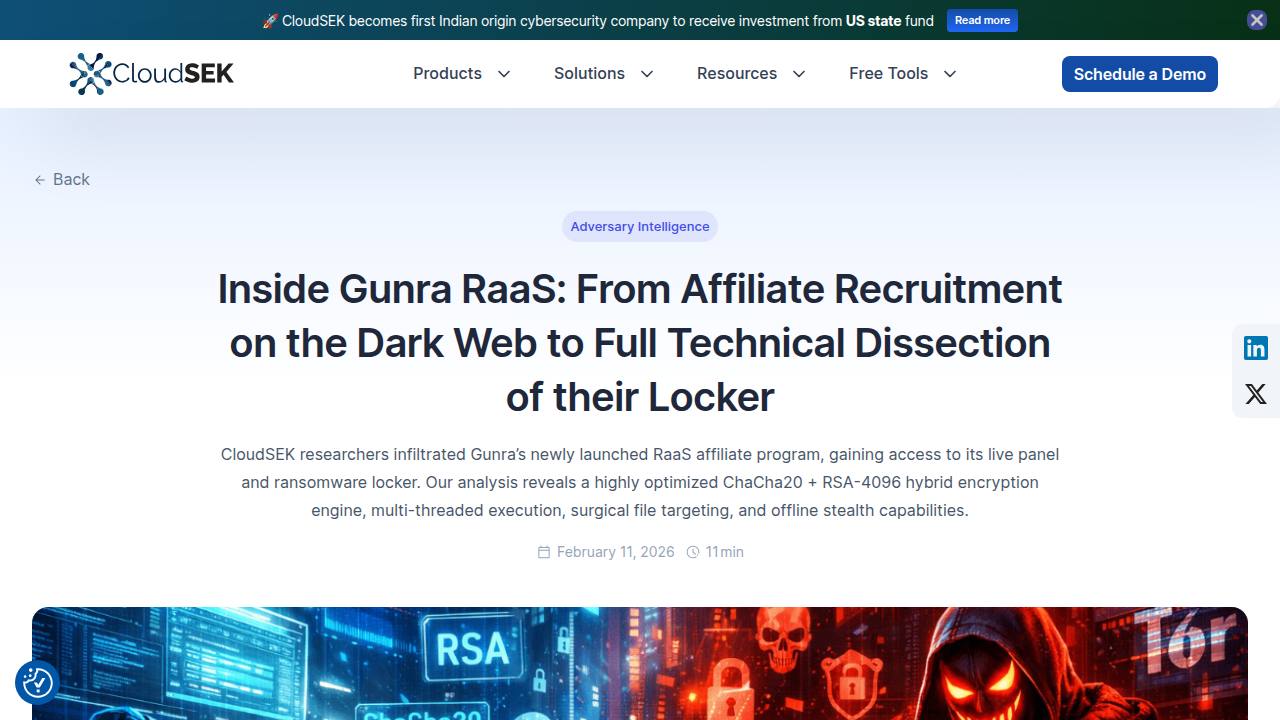Expand the Resources menu chevron
The height and width of the screenshot is (720, 1280).
799,74
